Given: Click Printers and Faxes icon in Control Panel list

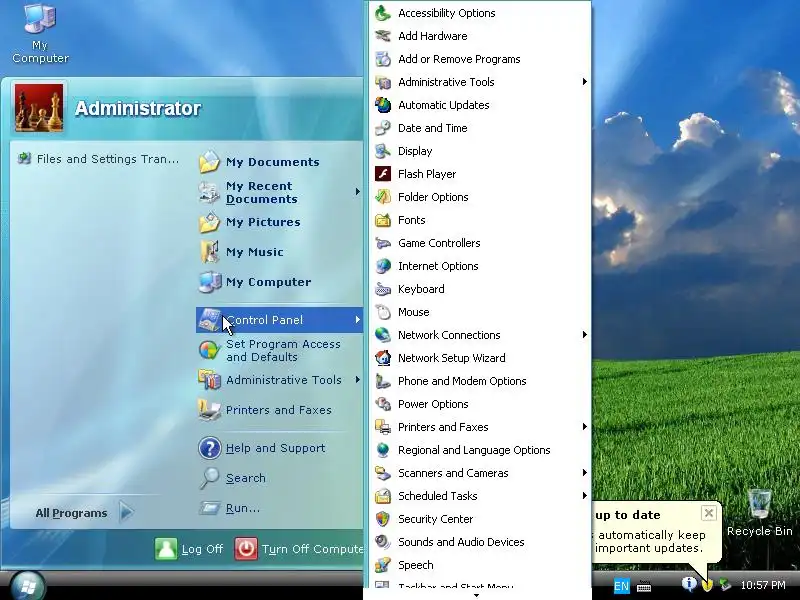Looking at the screenshot, I should click(x=383, y=427).
